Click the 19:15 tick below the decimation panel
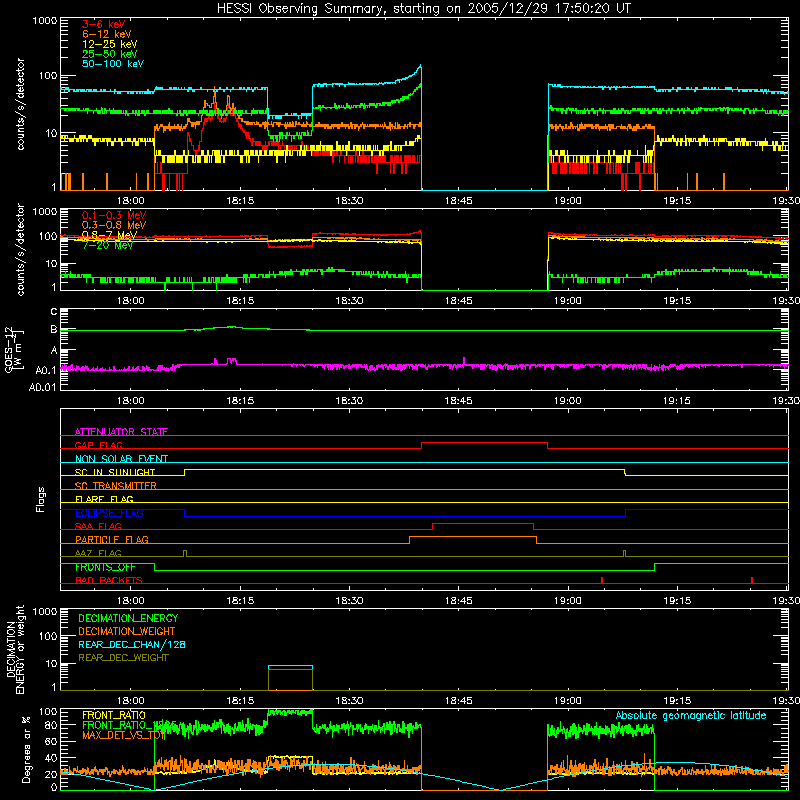The height and width of the screenshot is (800, 800). (x=677, y=701)
